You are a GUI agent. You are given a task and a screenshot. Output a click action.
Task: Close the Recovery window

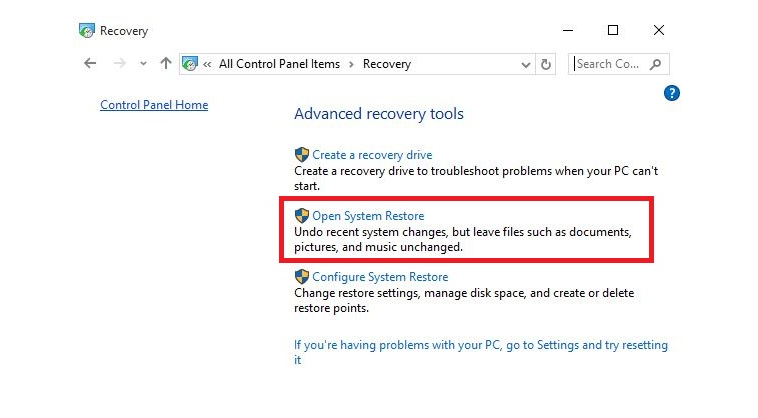pyautogui.click(x=658, y=30)
